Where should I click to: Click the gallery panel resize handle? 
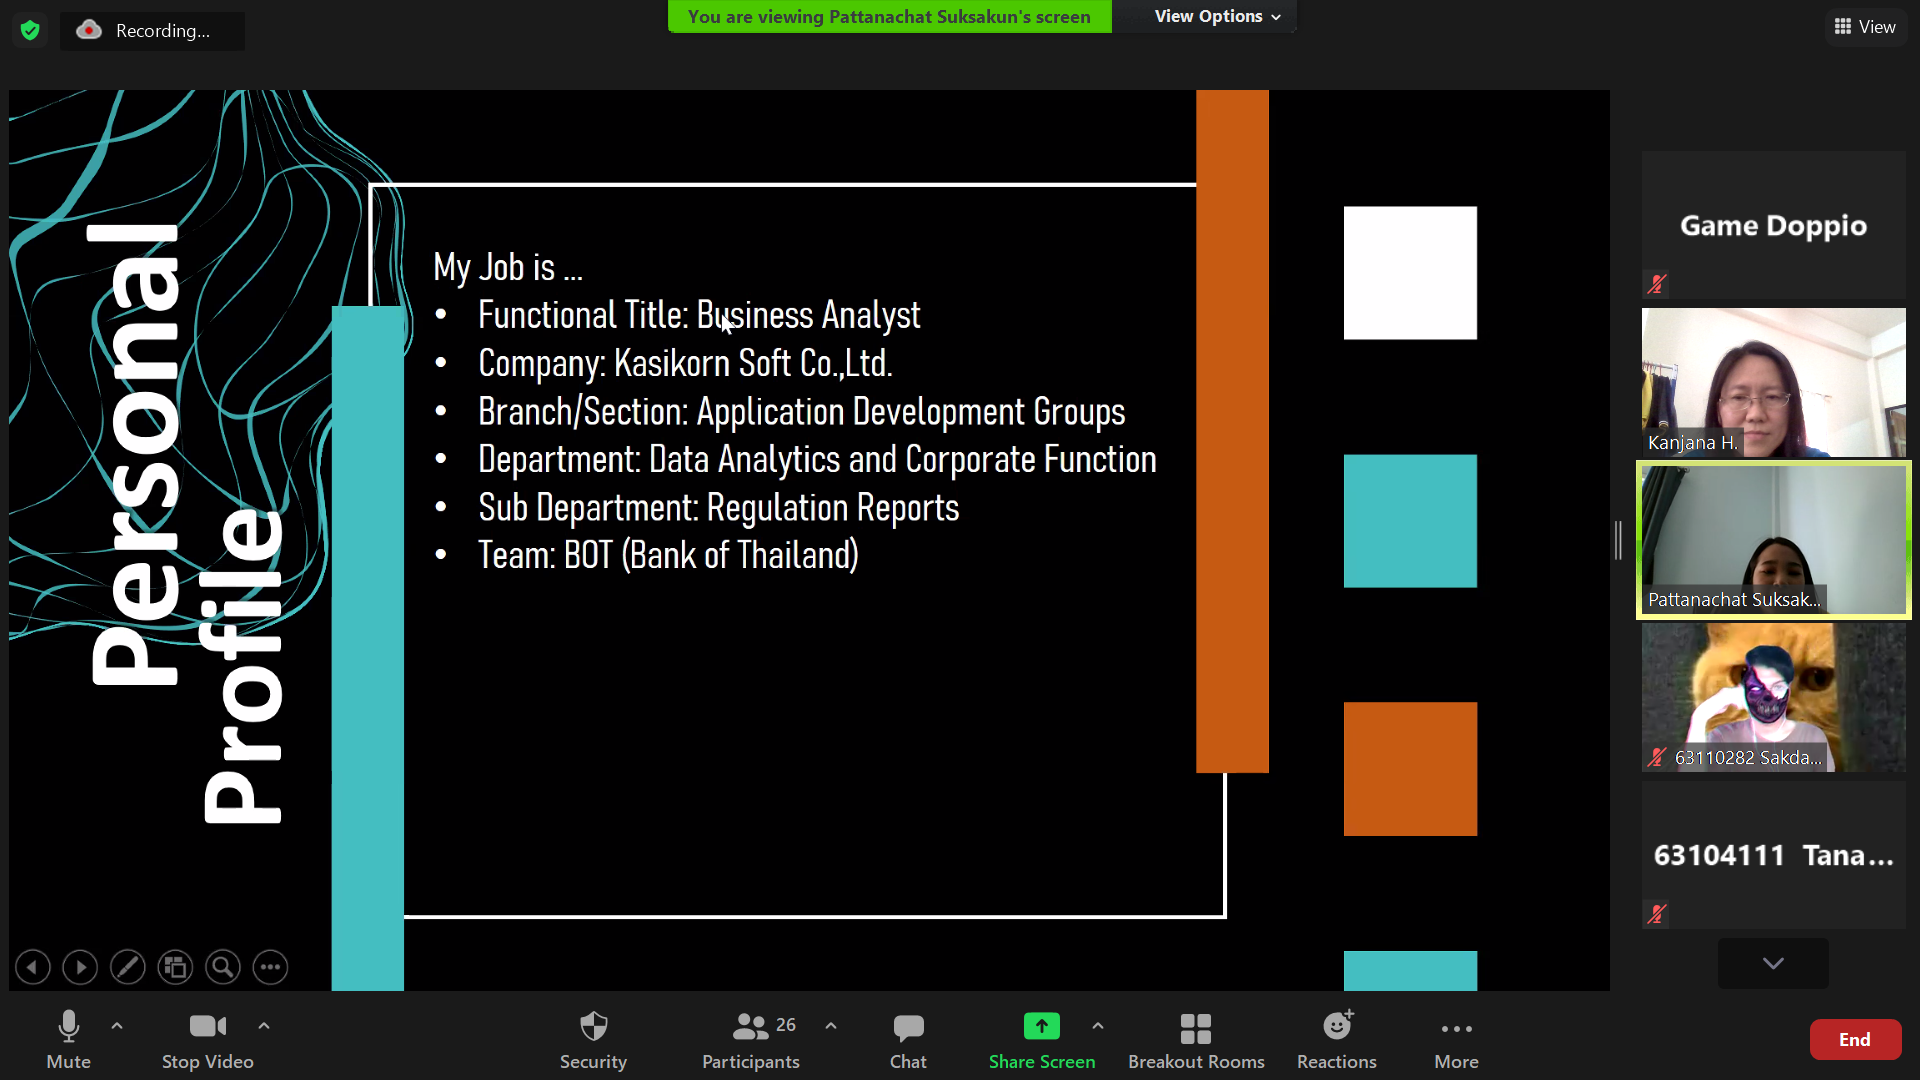[1619, 540]
